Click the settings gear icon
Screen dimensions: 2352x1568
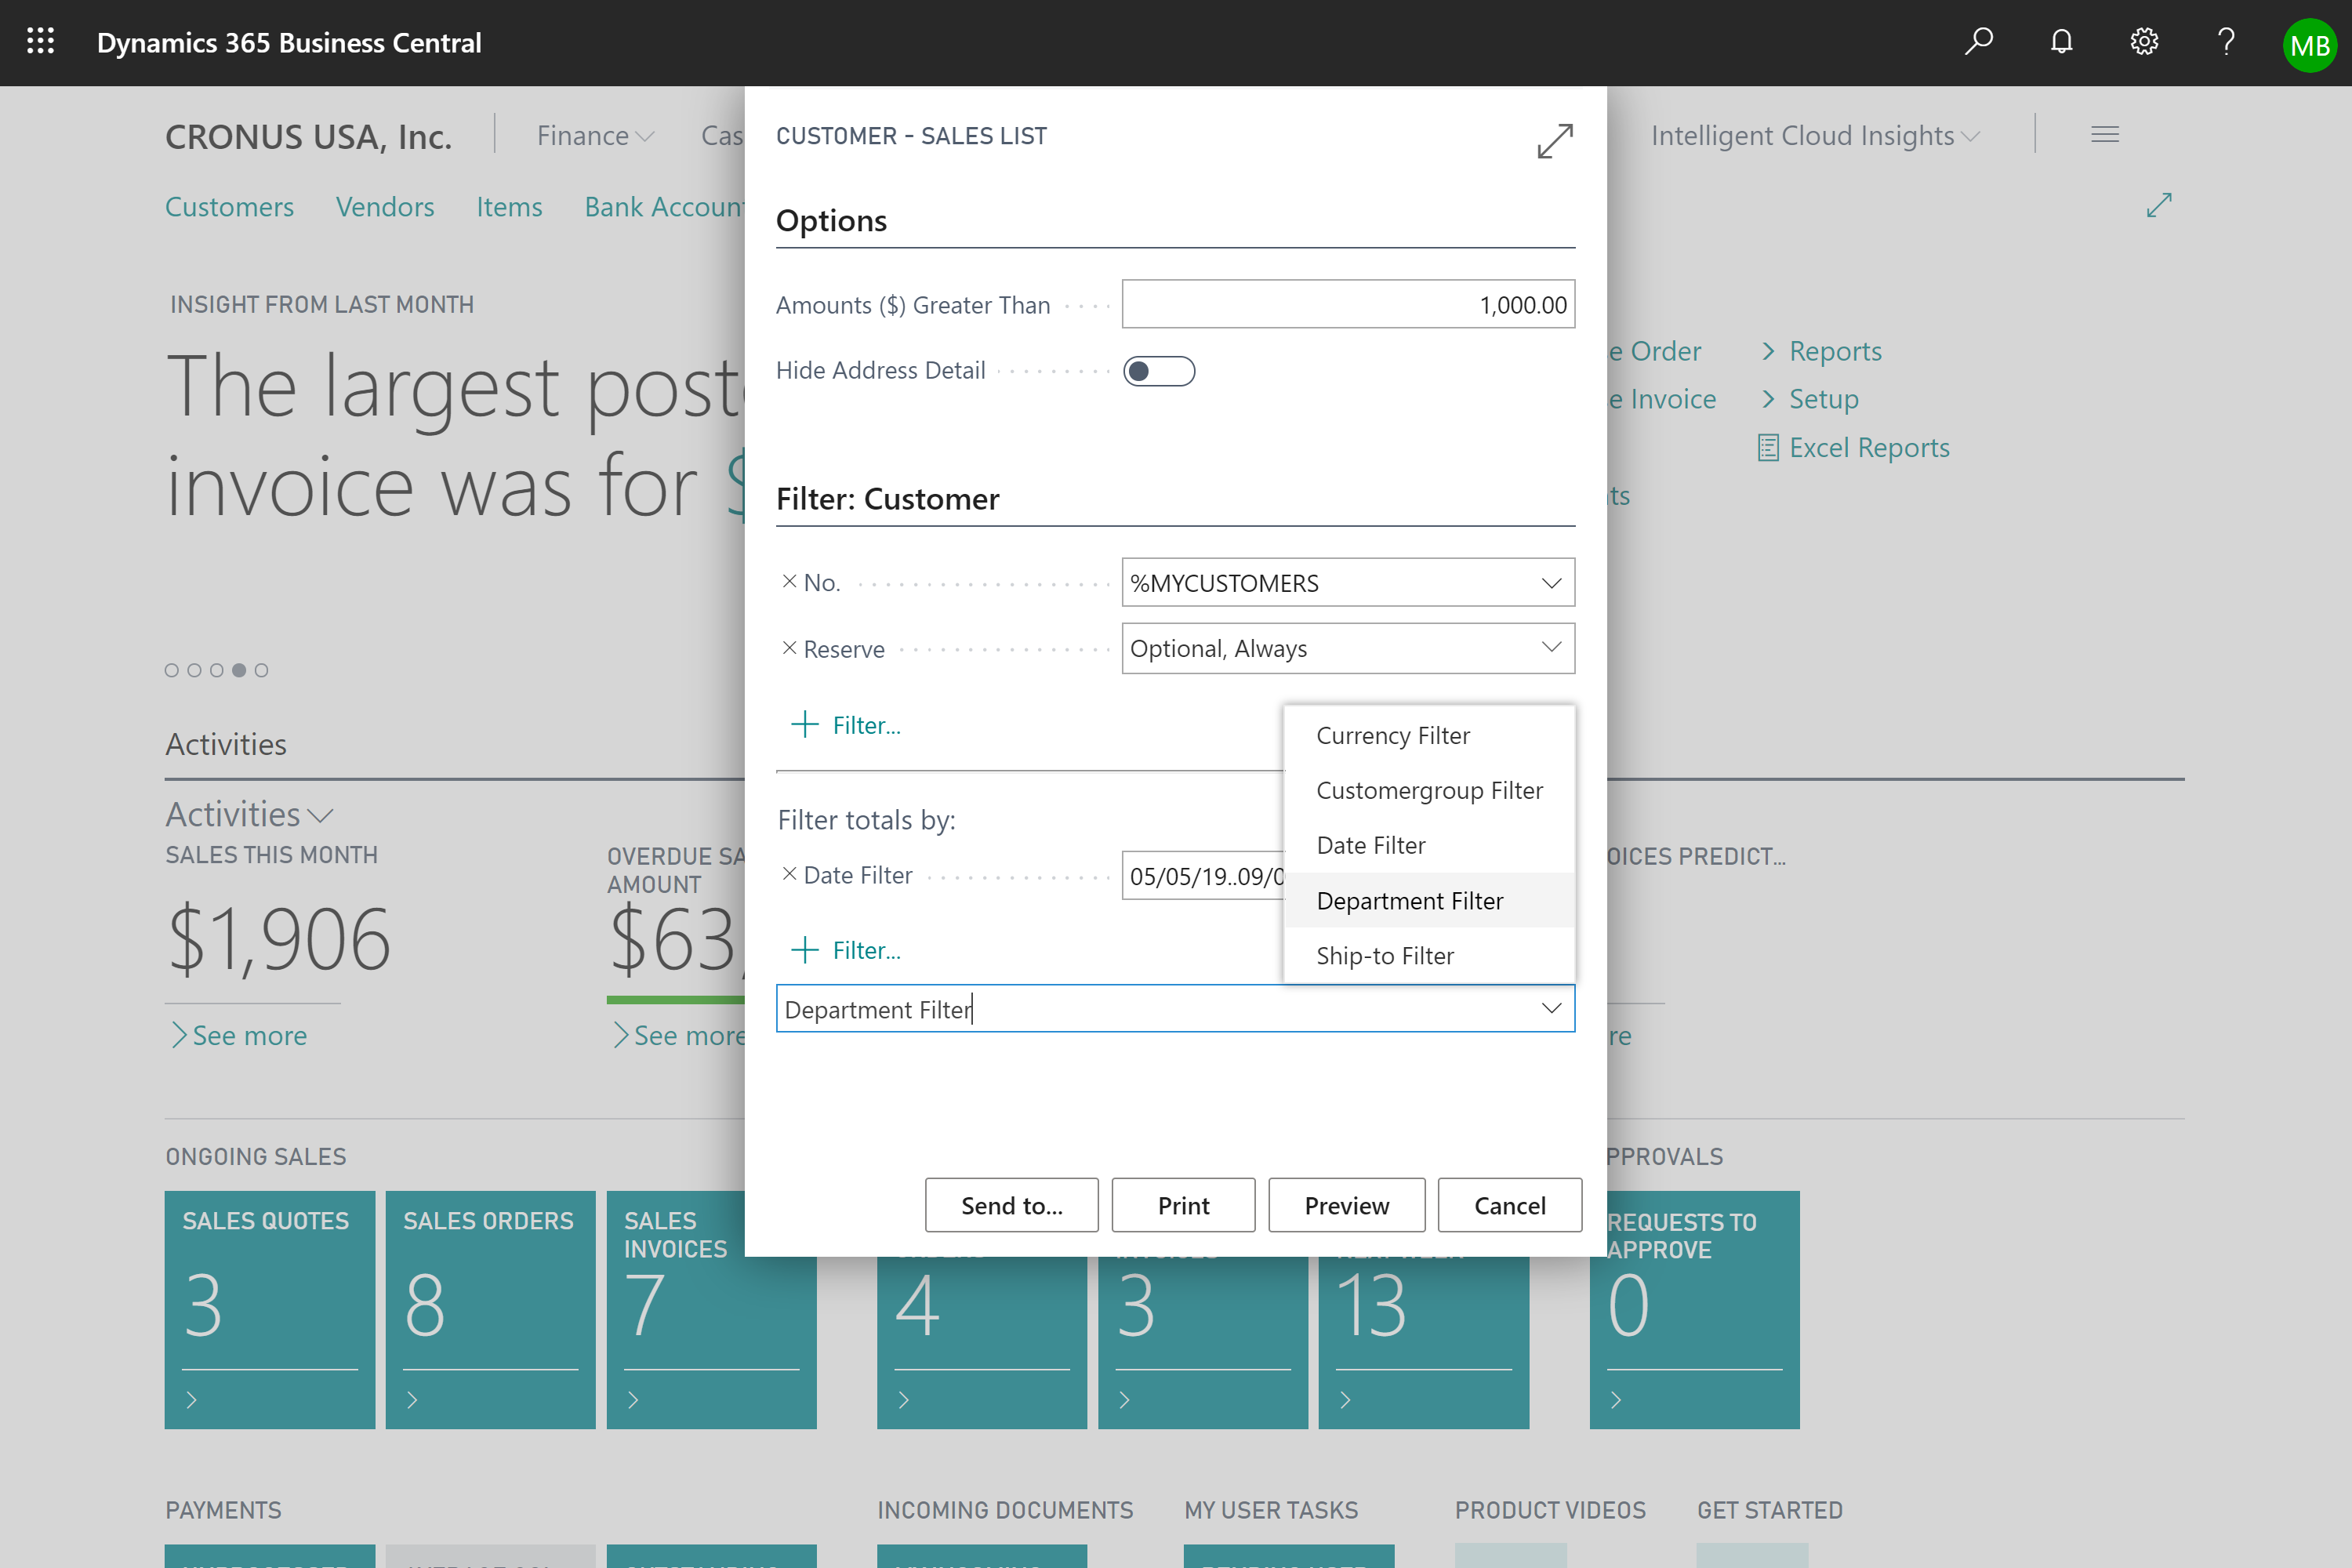coord(2143,42)
